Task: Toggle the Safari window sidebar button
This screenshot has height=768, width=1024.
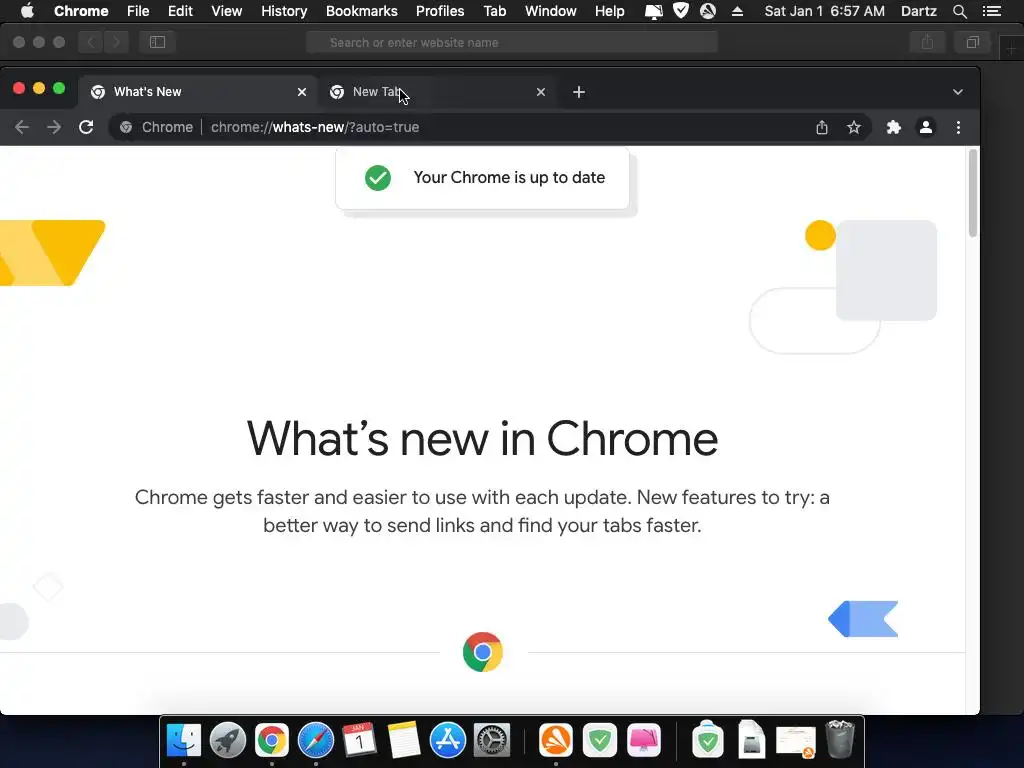Action: point(157,42)
